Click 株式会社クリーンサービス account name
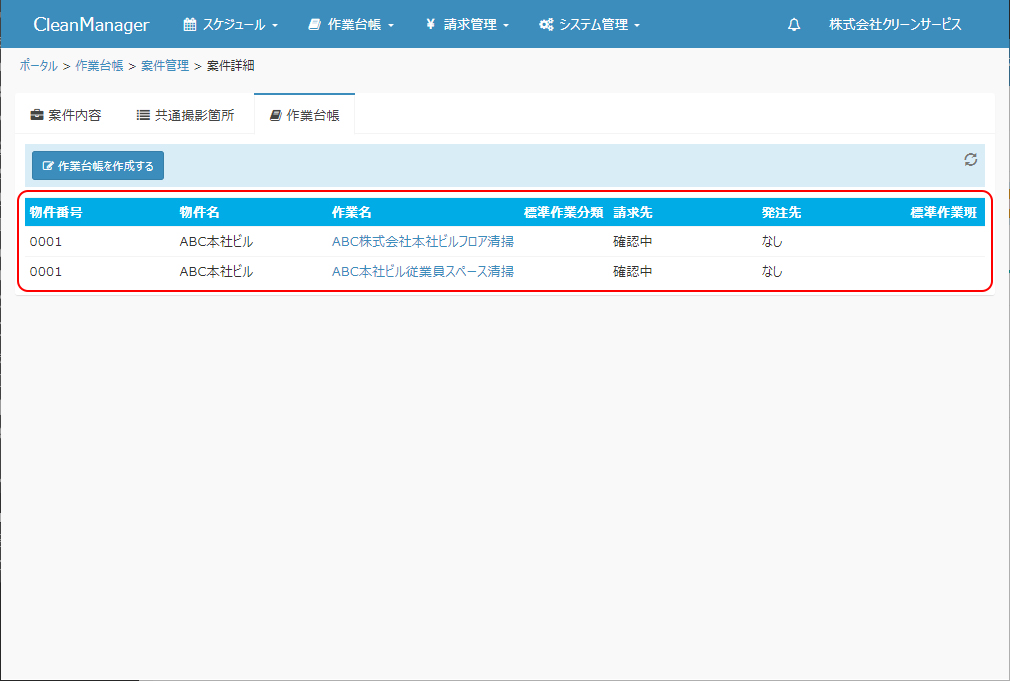1010x681 pixels. point(895,25)
